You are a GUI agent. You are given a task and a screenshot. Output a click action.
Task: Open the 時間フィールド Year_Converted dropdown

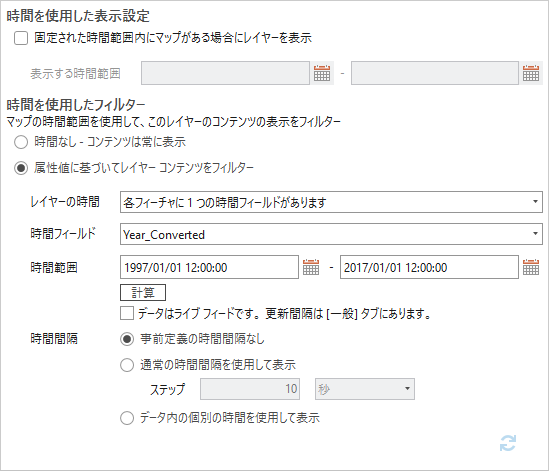click(331, 234)
